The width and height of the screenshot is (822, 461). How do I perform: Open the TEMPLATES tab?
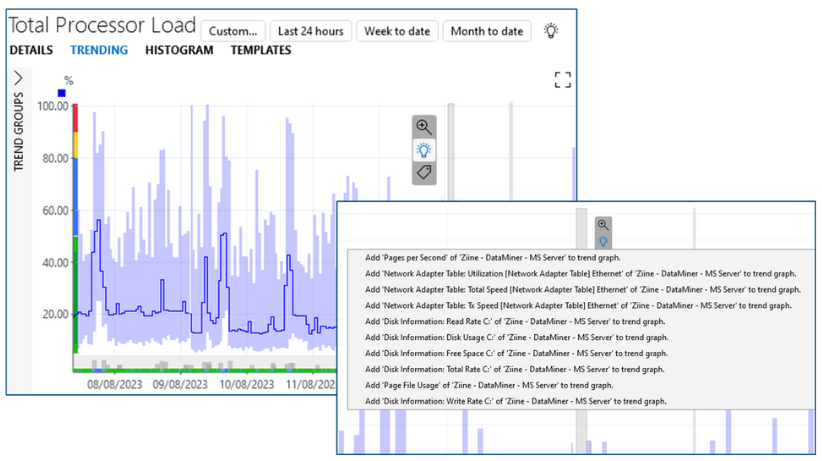pos(261,50)
